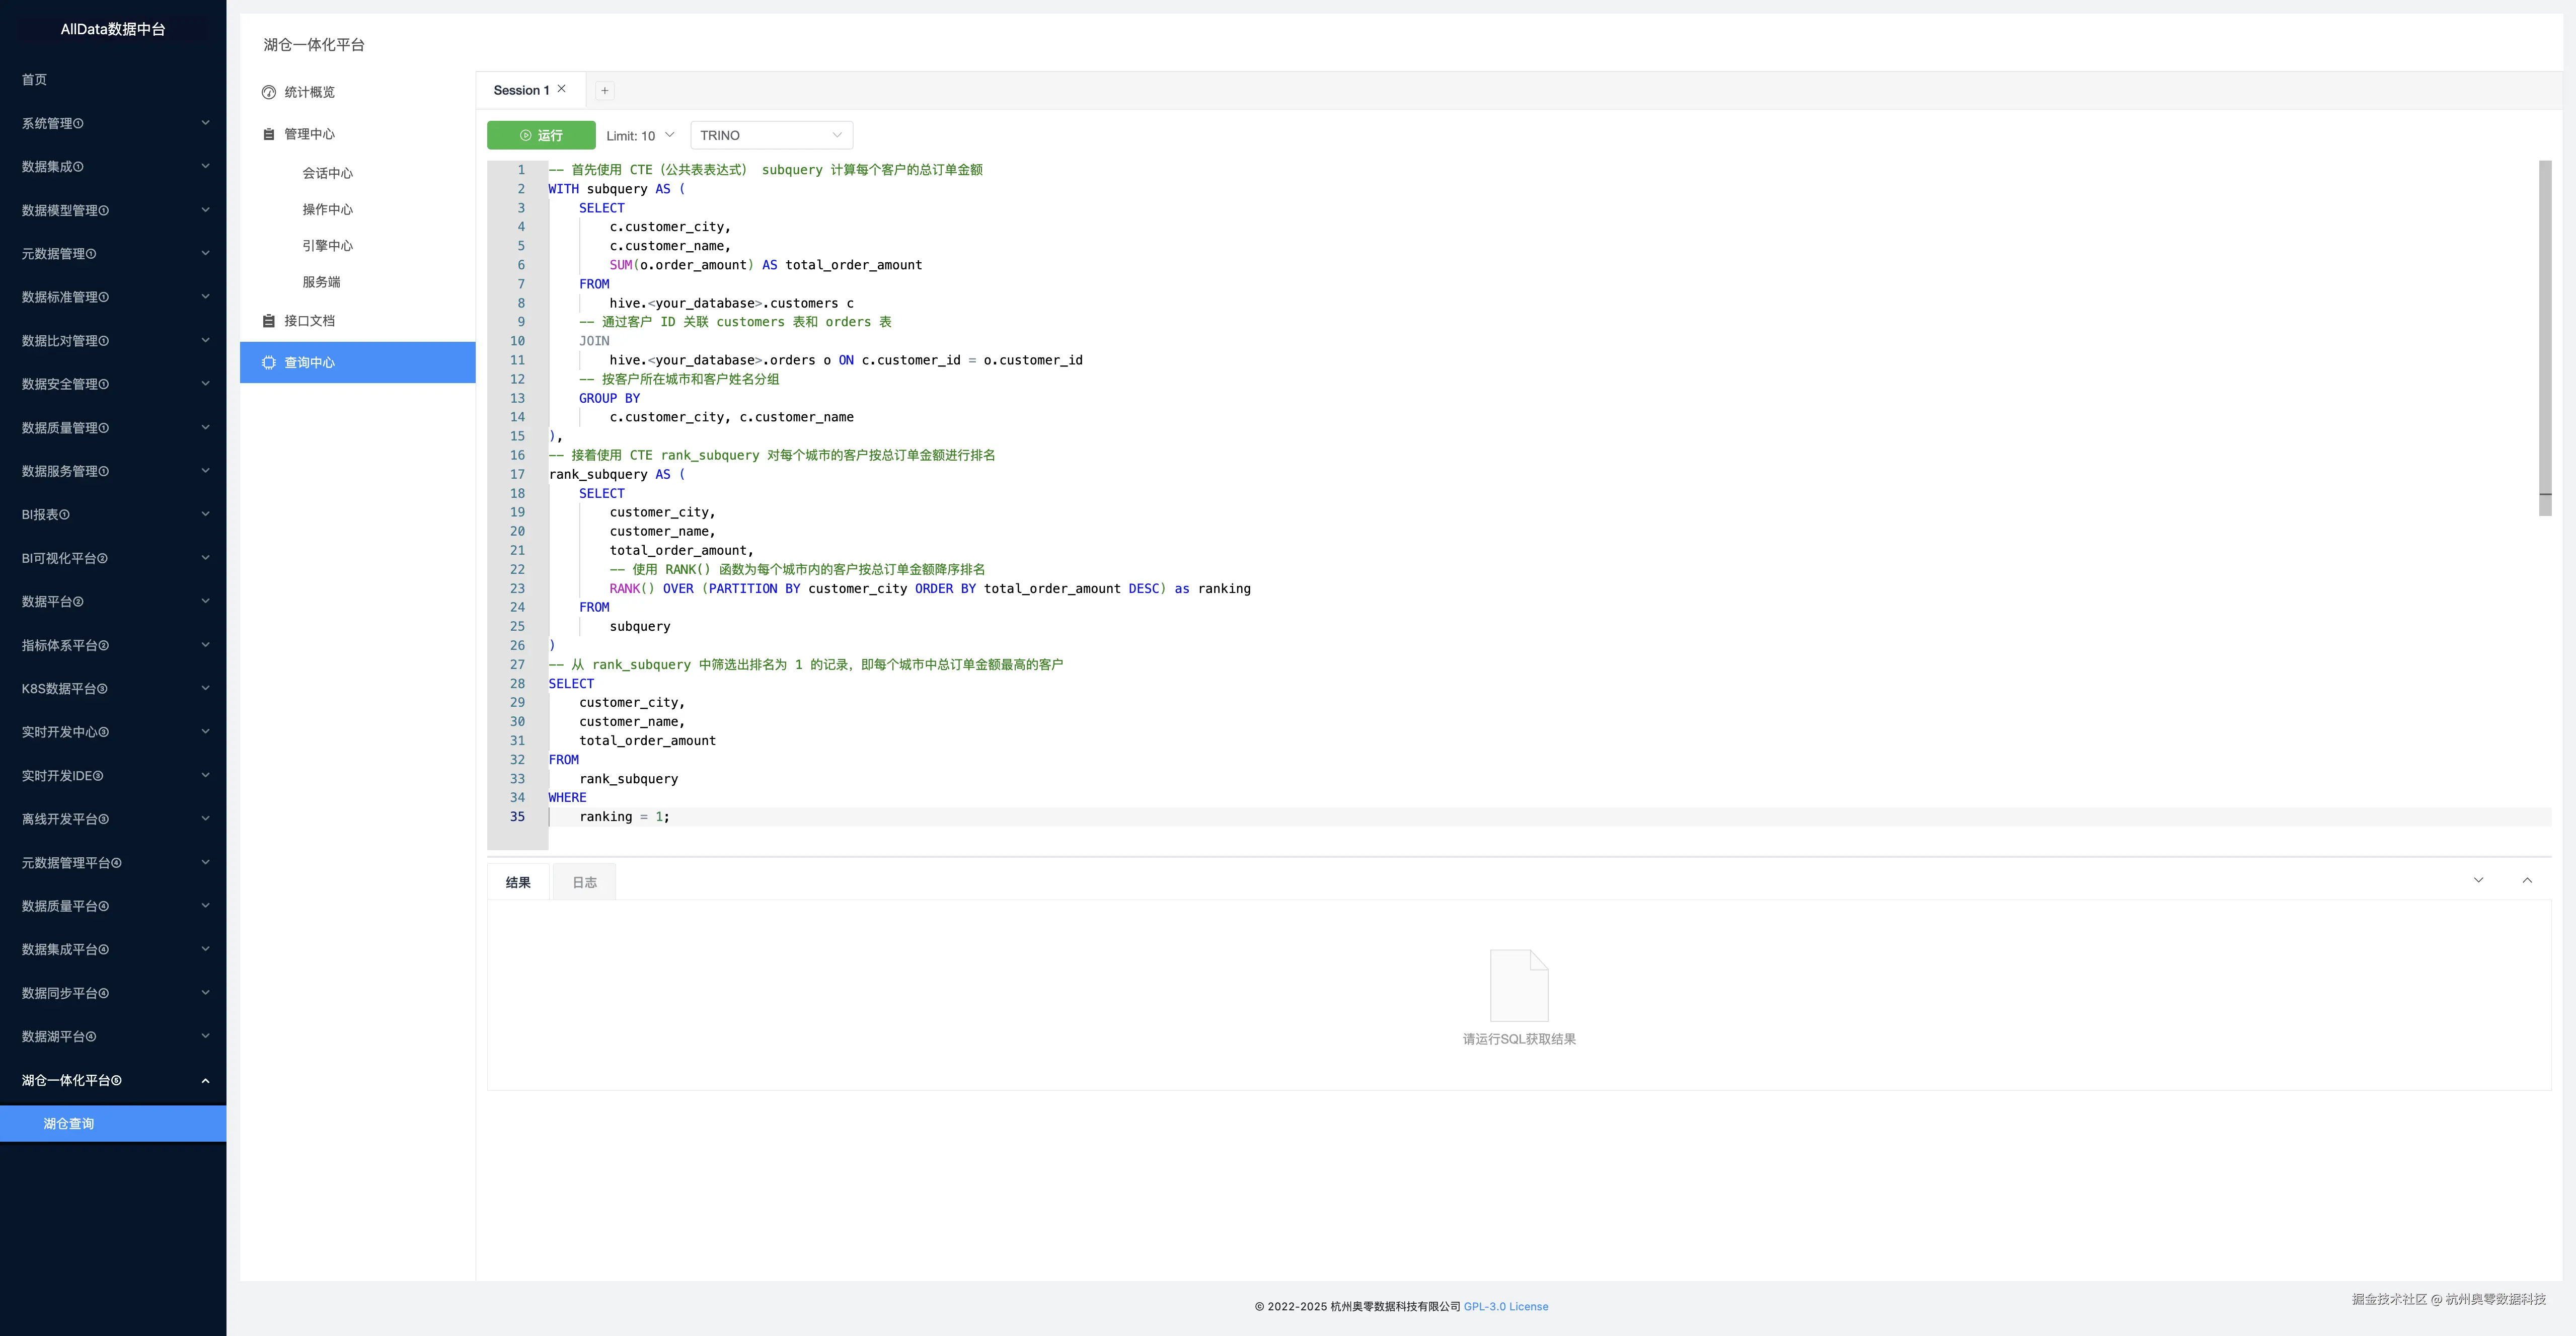
Task: Click the 统计概览 dashboard icon
Action: coord(268,92)
